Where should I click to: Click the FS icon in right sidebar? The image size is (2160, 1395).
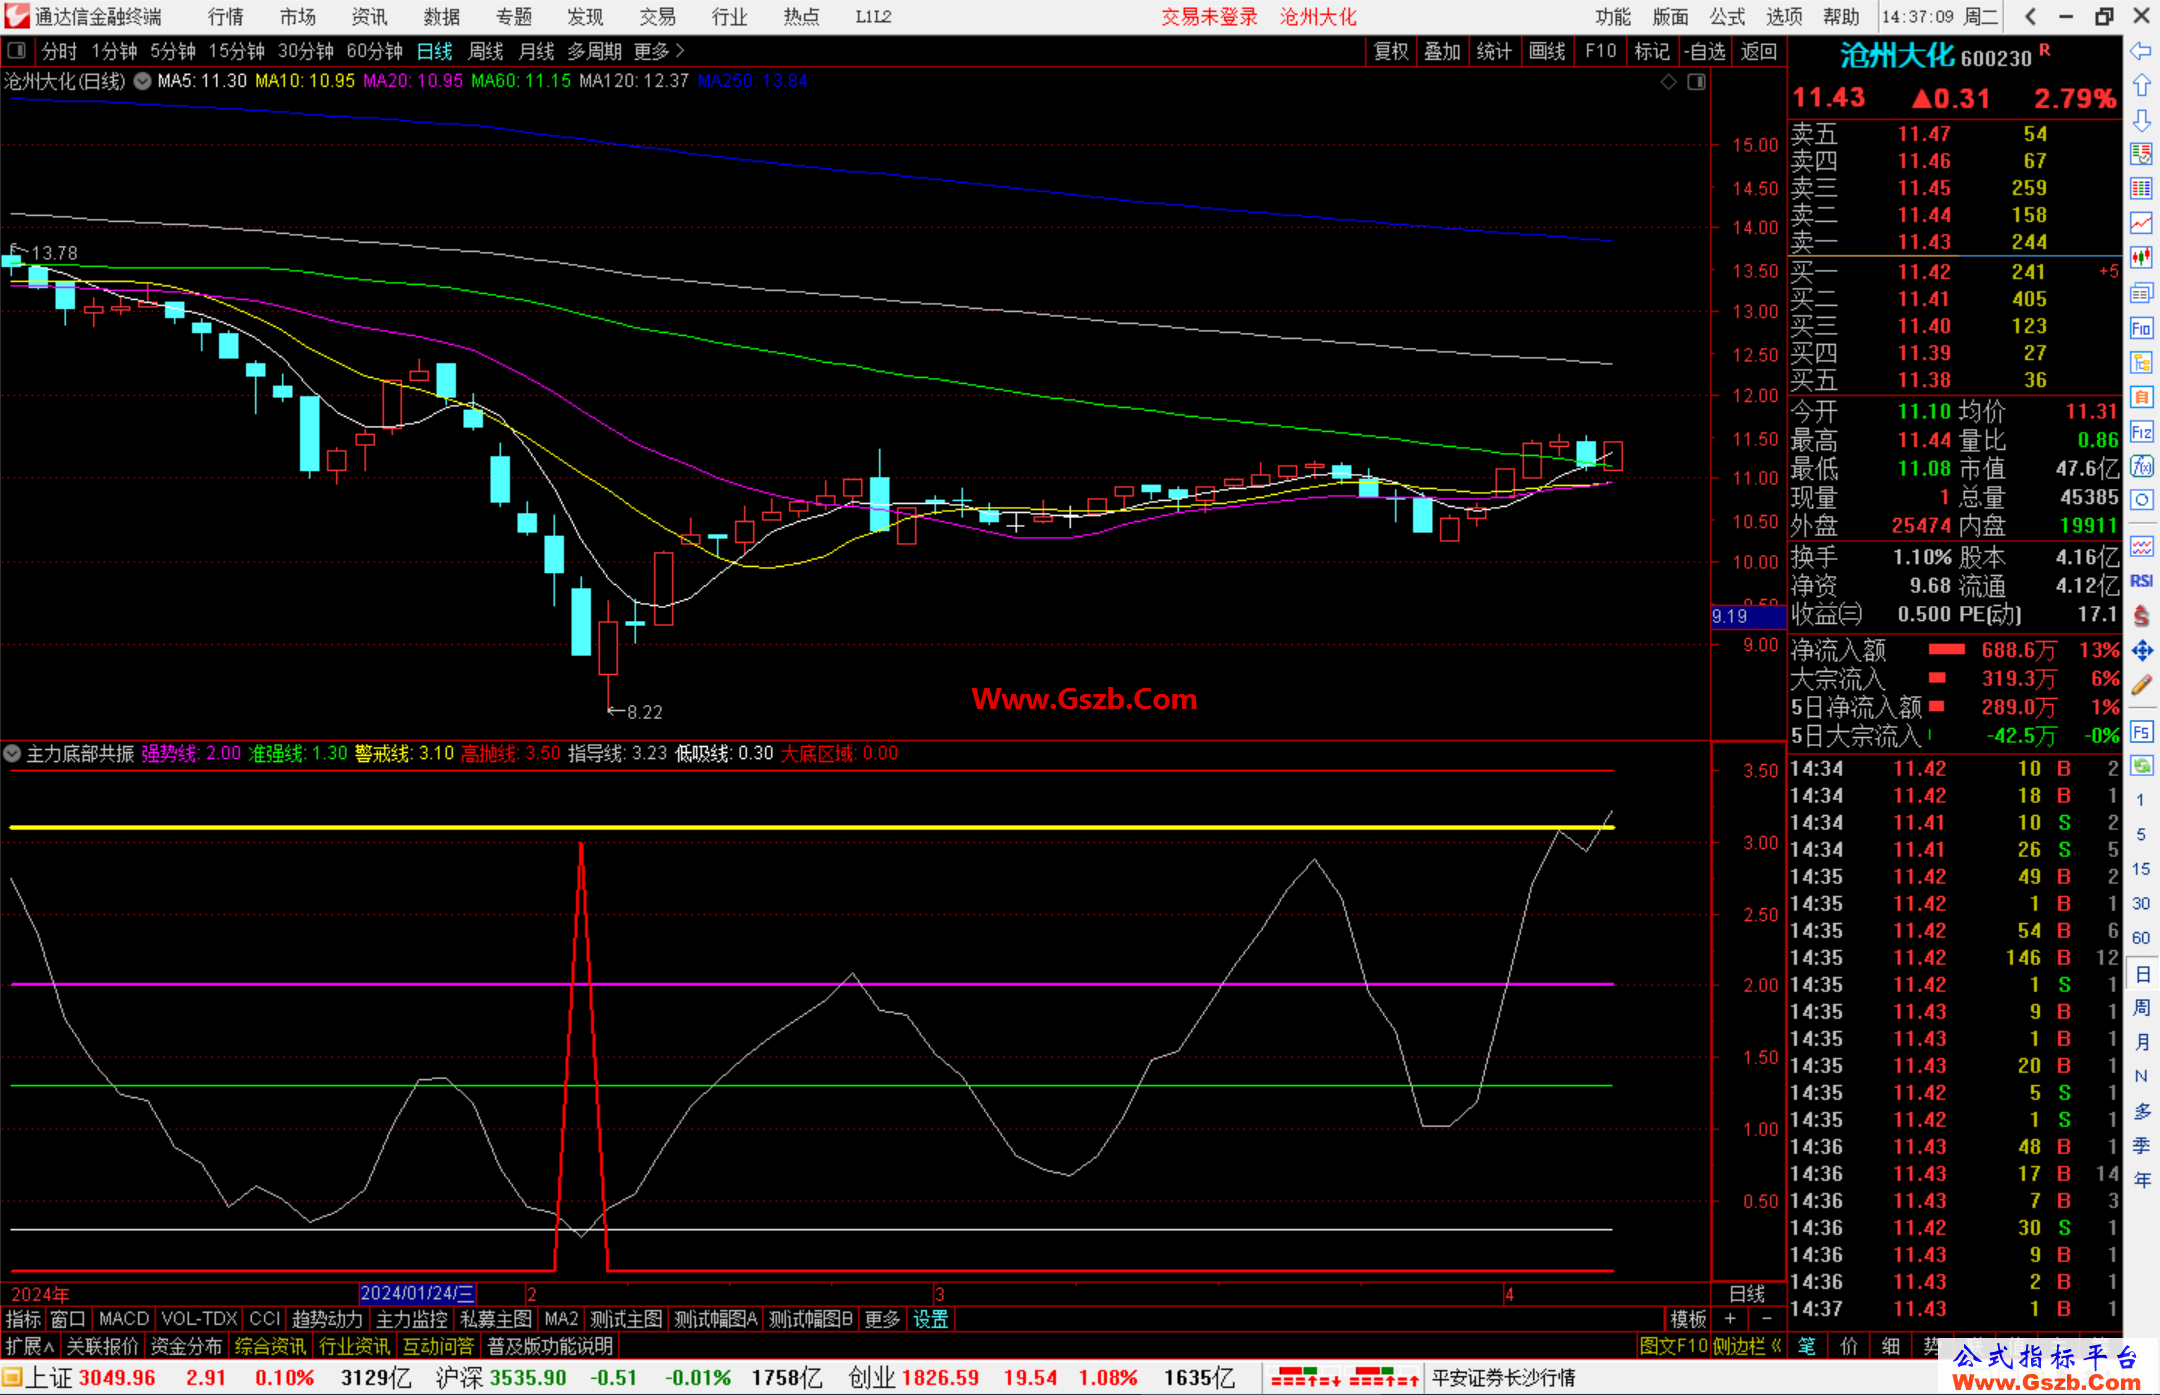(2141, 732)
